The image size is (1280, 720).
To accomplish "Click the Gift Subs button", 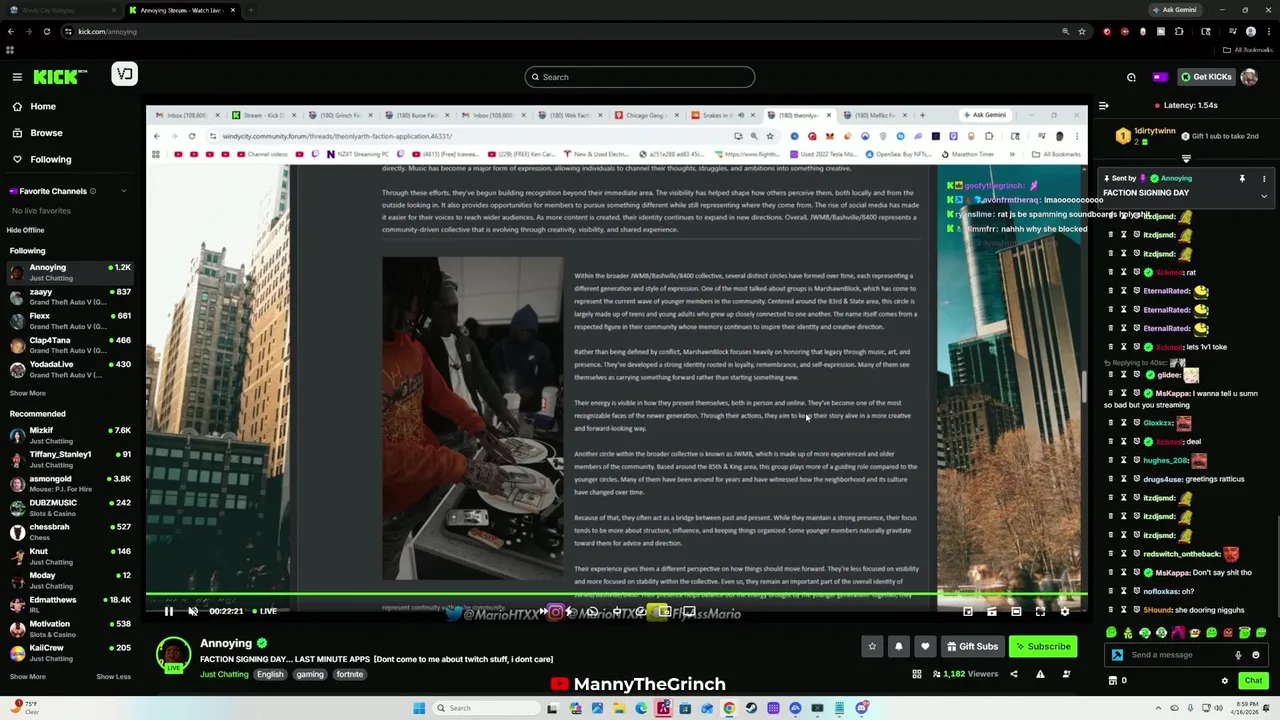I will tap(972, 646).
